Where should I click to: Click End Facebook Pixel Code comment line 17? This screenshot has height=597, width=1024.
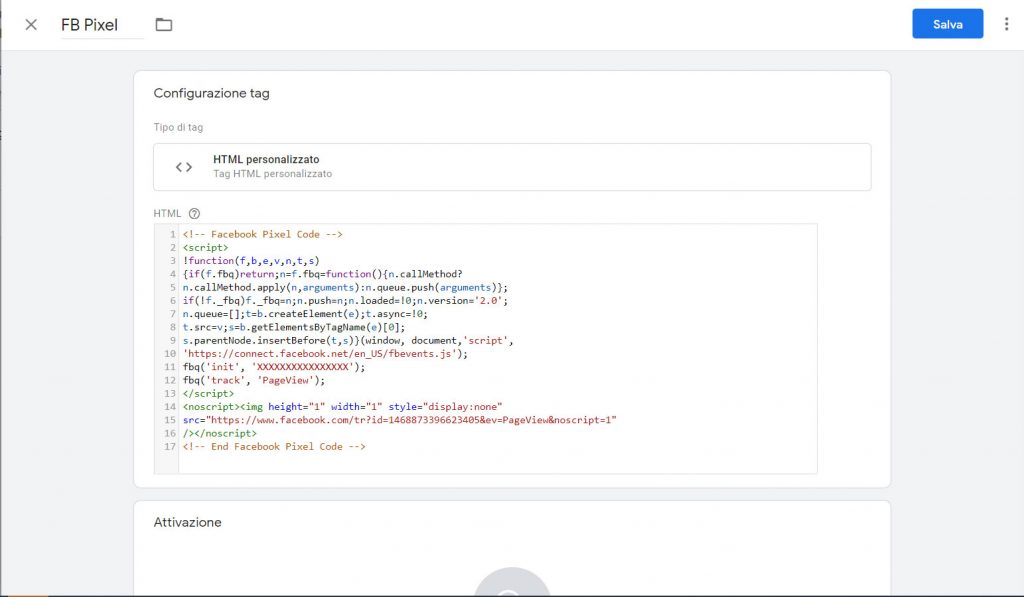pos(274,447)
